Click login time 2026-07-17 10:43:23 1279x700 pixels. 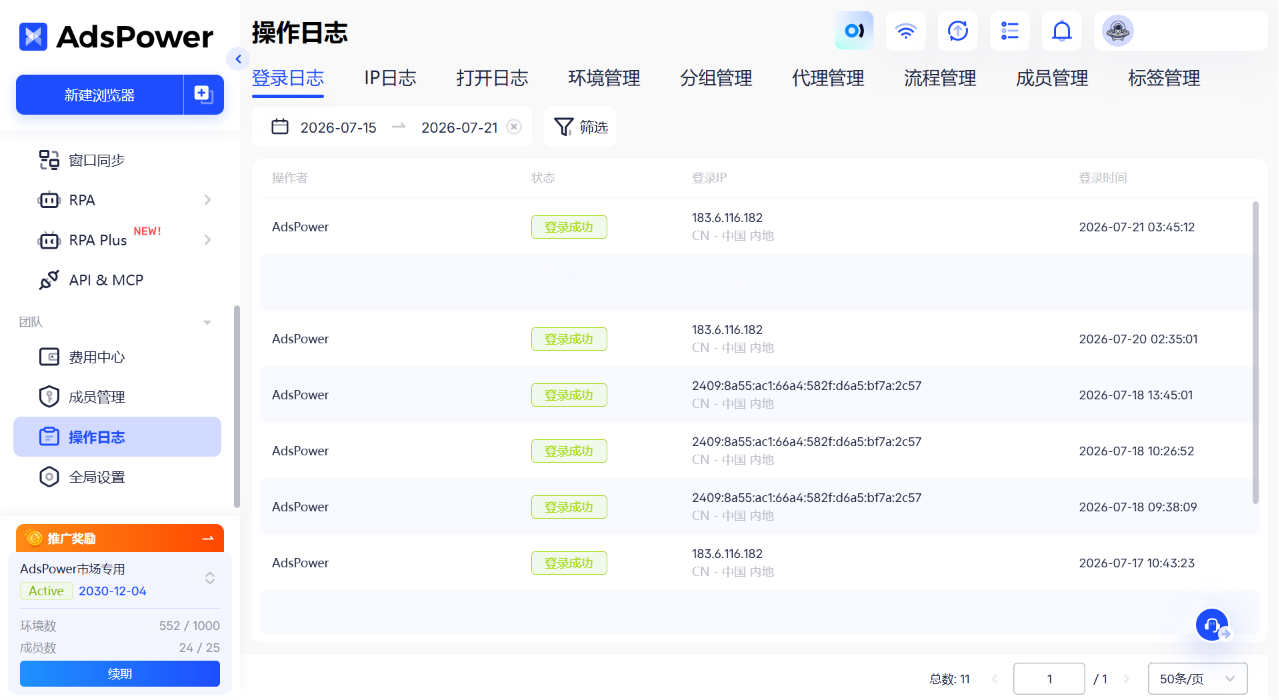tap(1137, 563)
